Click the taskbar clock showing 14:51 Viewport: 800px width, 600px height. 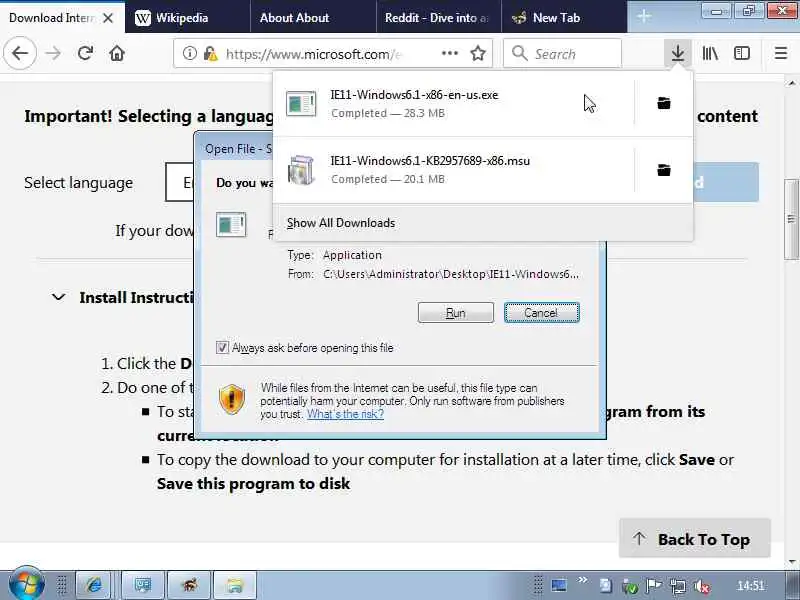(751, 586)
